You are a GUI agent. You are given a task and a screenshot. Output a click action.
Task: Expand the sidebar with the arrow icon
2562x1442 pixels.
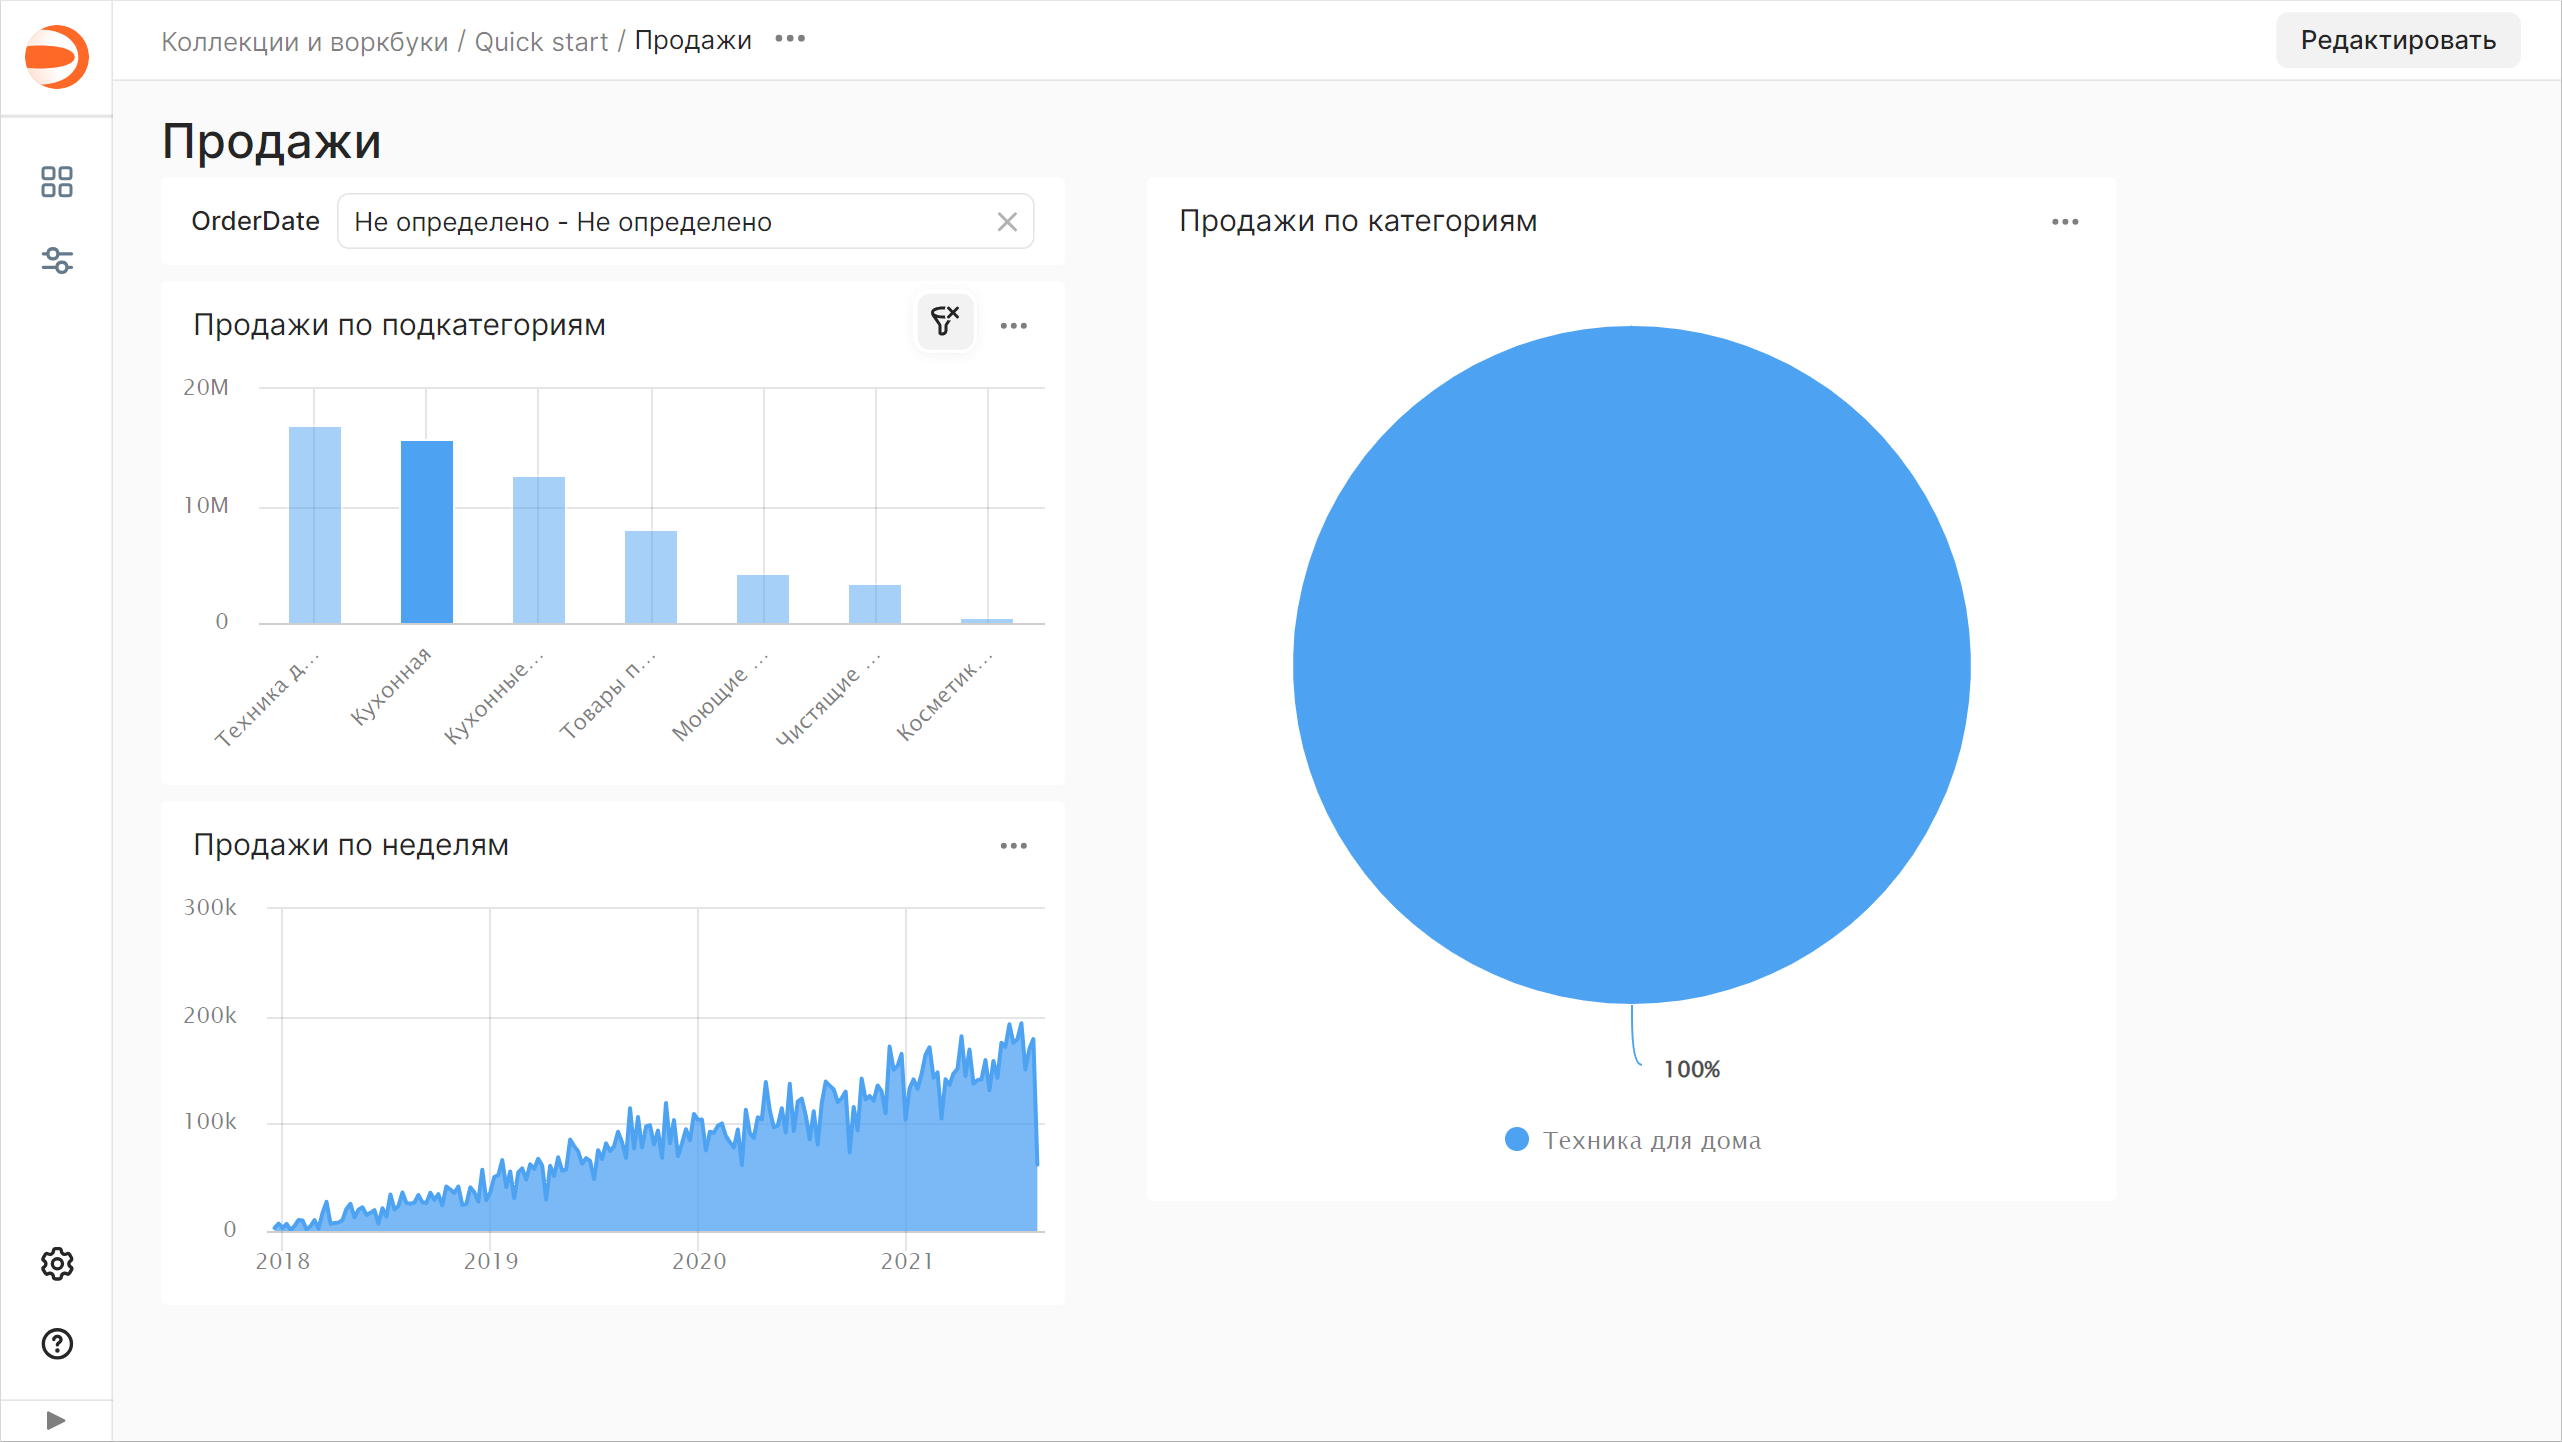click(56, 1420)
